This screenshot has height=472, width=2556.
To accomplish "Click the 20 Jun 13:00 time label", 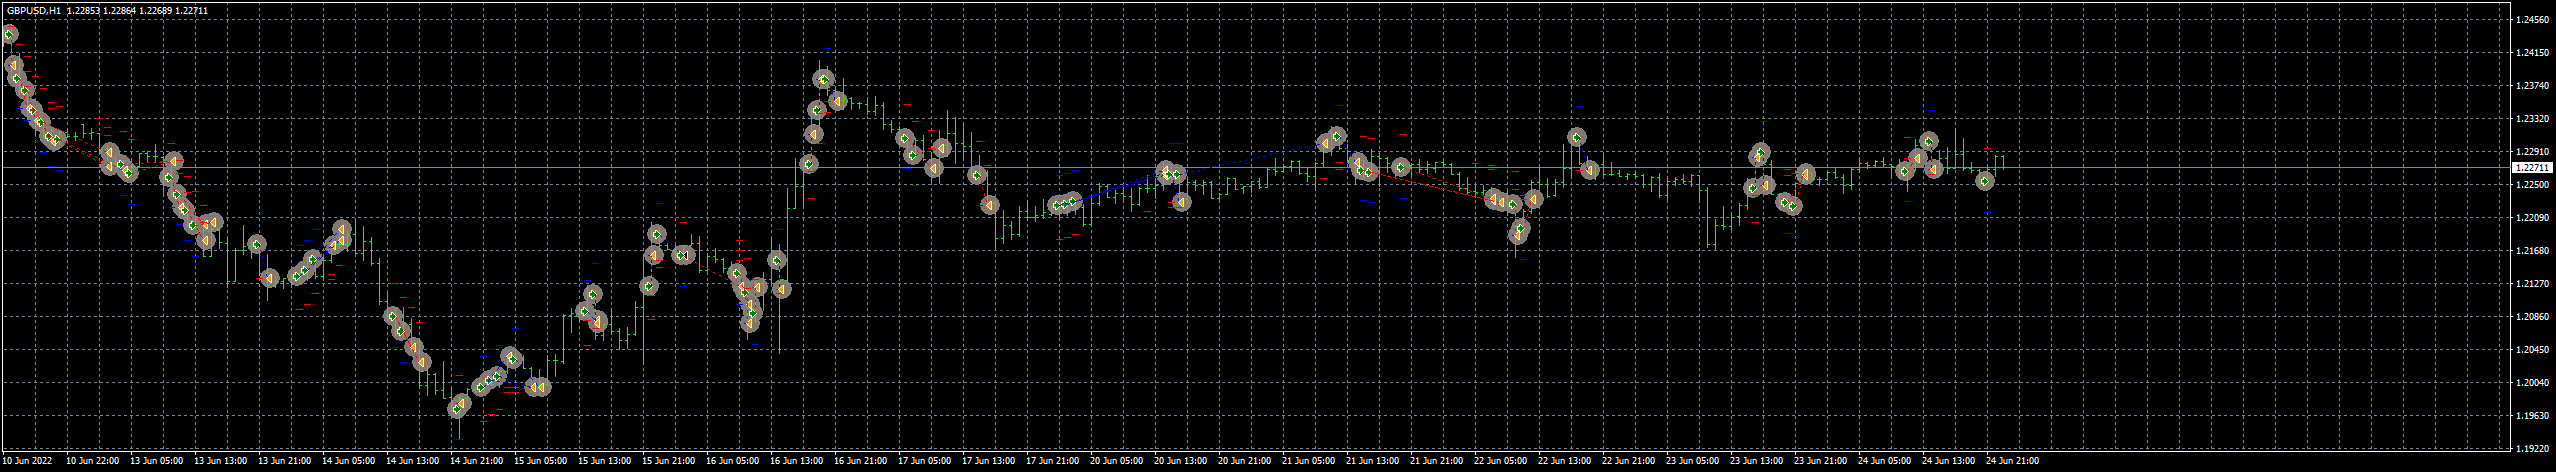I will (x=1180, y=462).
